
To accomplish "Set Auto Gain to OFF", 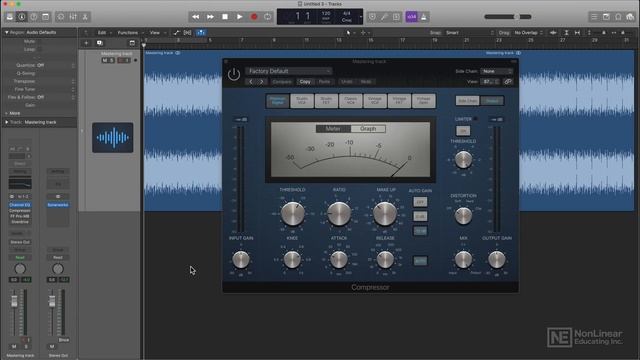I will [x=420, y=202].
